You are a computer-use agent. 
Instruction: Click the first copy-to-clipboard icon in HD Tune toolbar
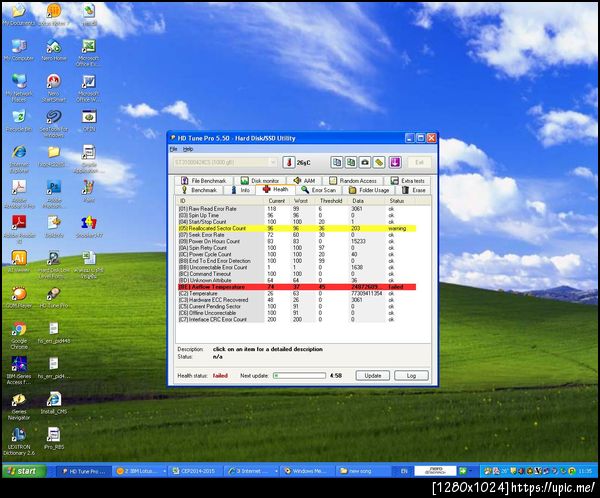(337, 162)
